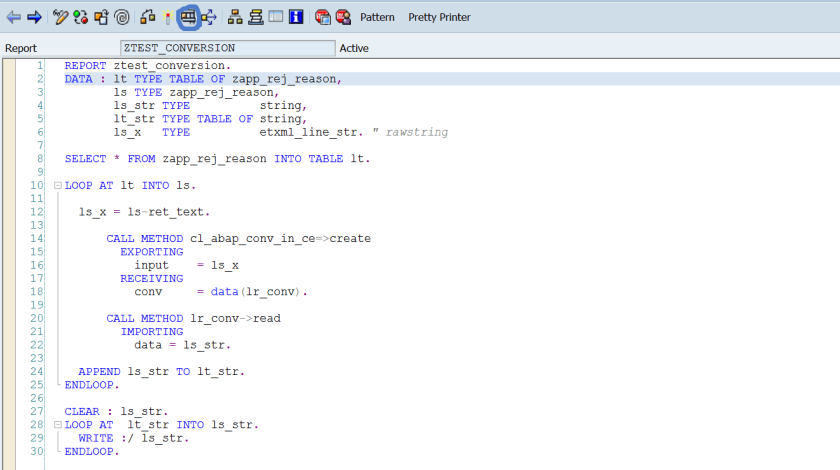The width and height of the screenshot is (840, 470).
Task: Run the Pretty Printer button
Action: pyautogui.click(x=439, y=17)
